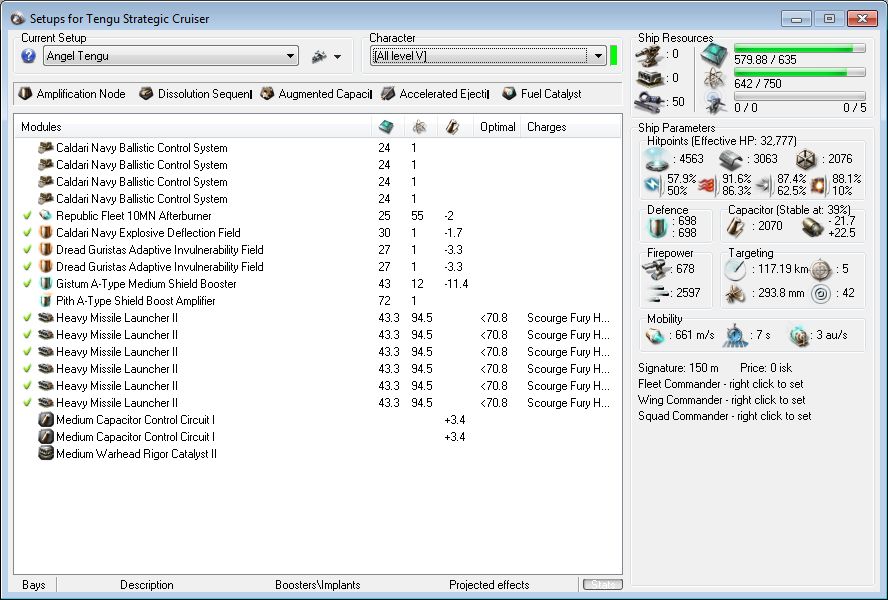
Task: Open the Boosters\Implants tab
Action: tap(318, 585)
